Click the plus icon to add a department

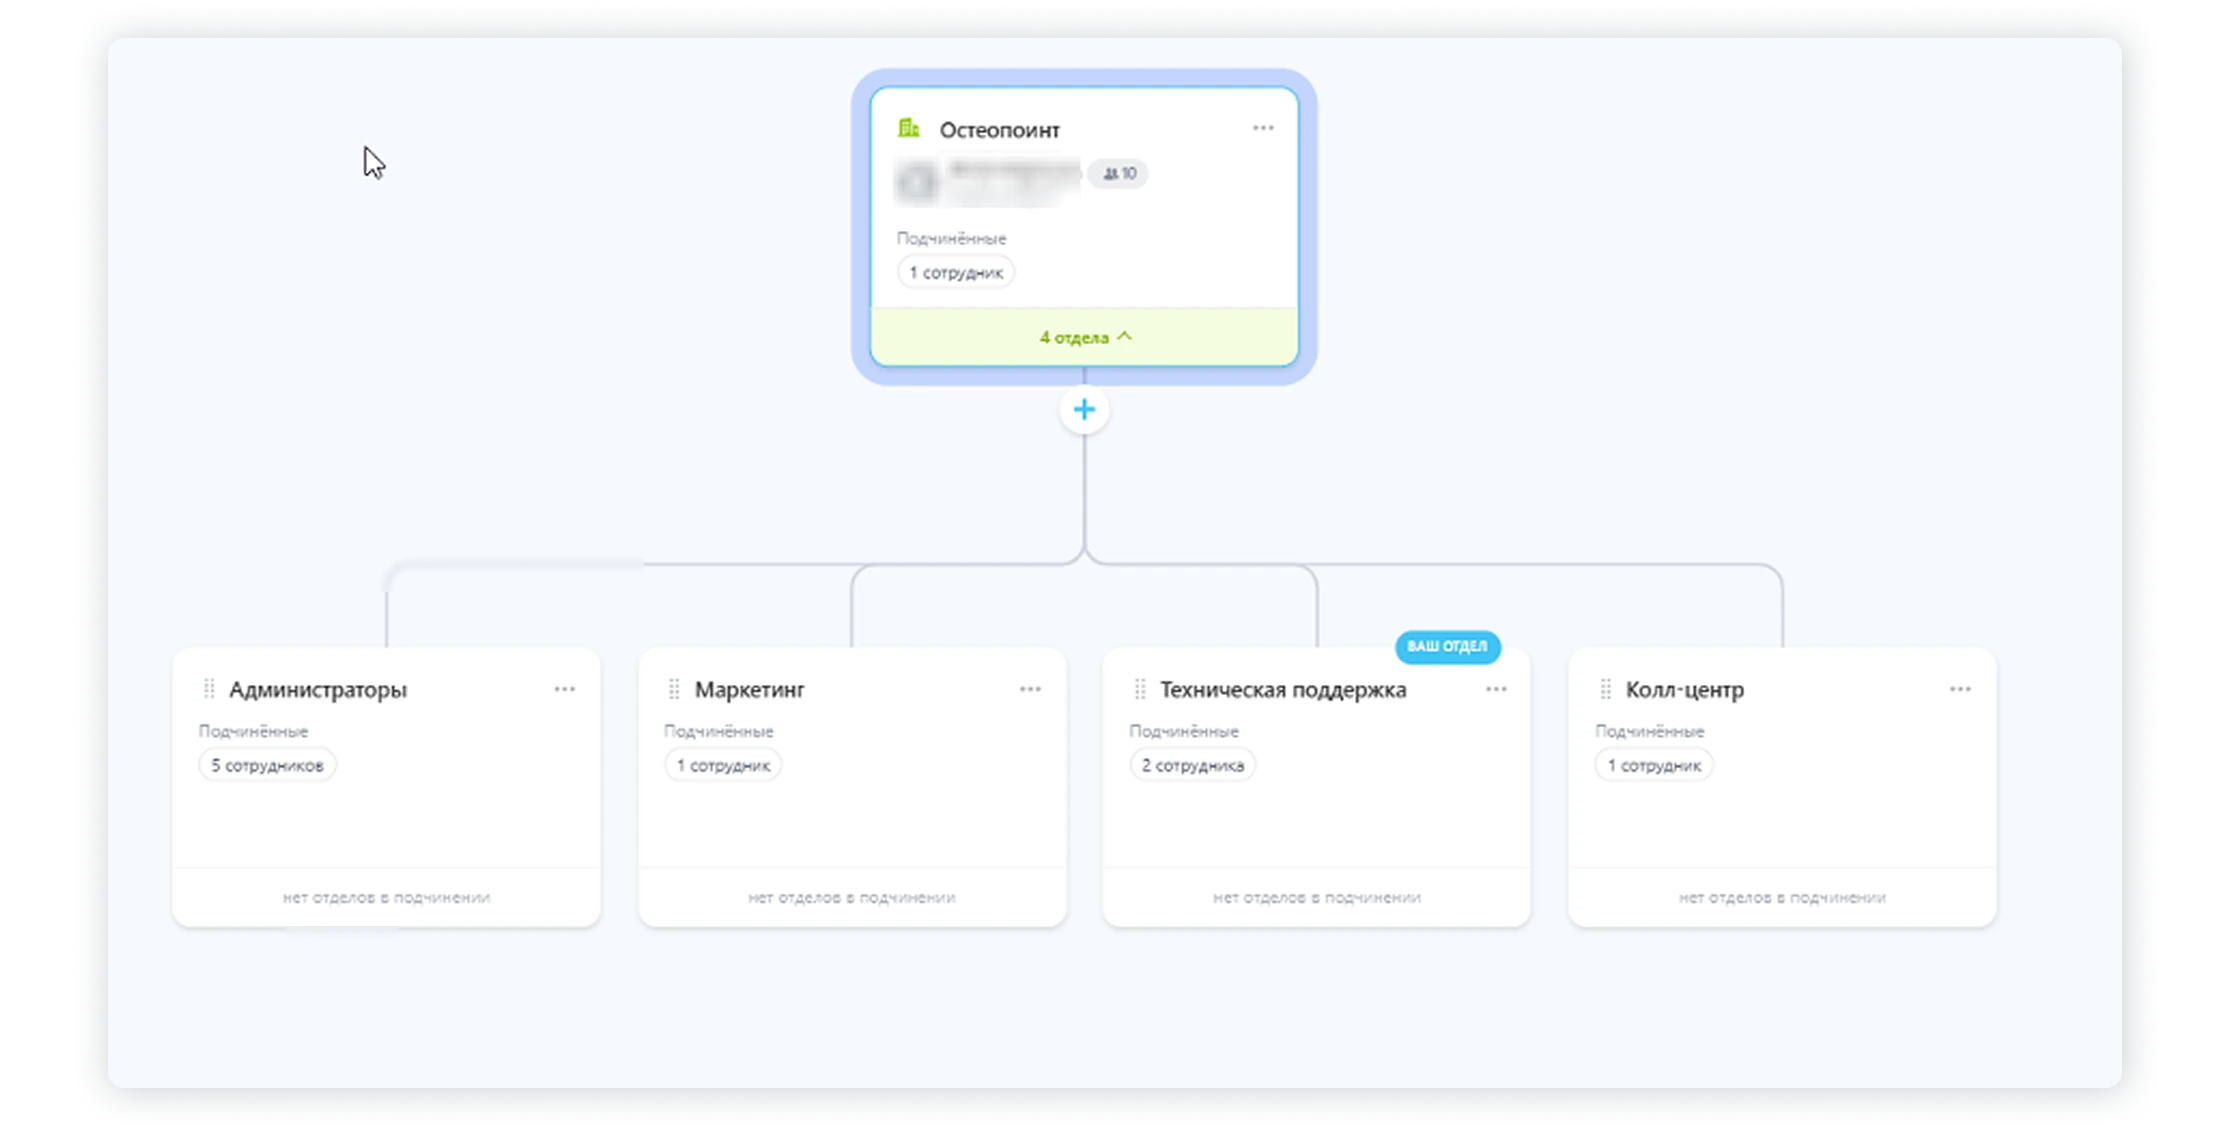coord(1084,409)
